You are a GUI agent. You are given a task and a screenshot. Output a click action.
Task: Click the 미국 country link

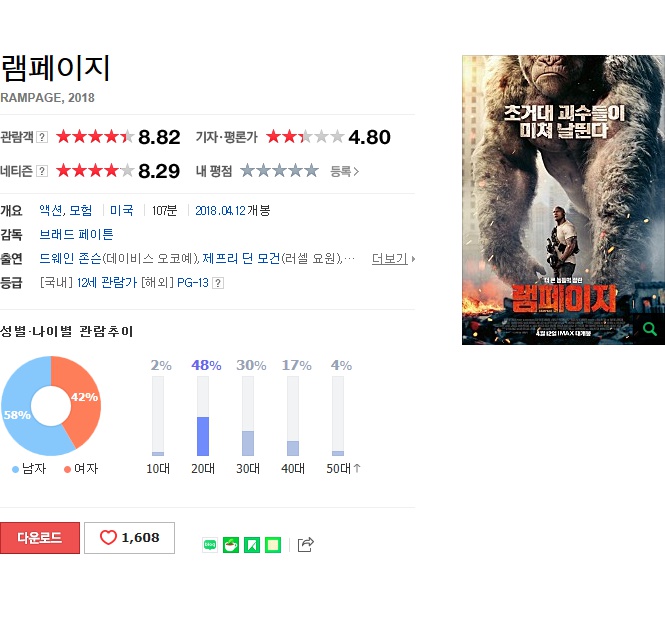(x=122, y=210)
